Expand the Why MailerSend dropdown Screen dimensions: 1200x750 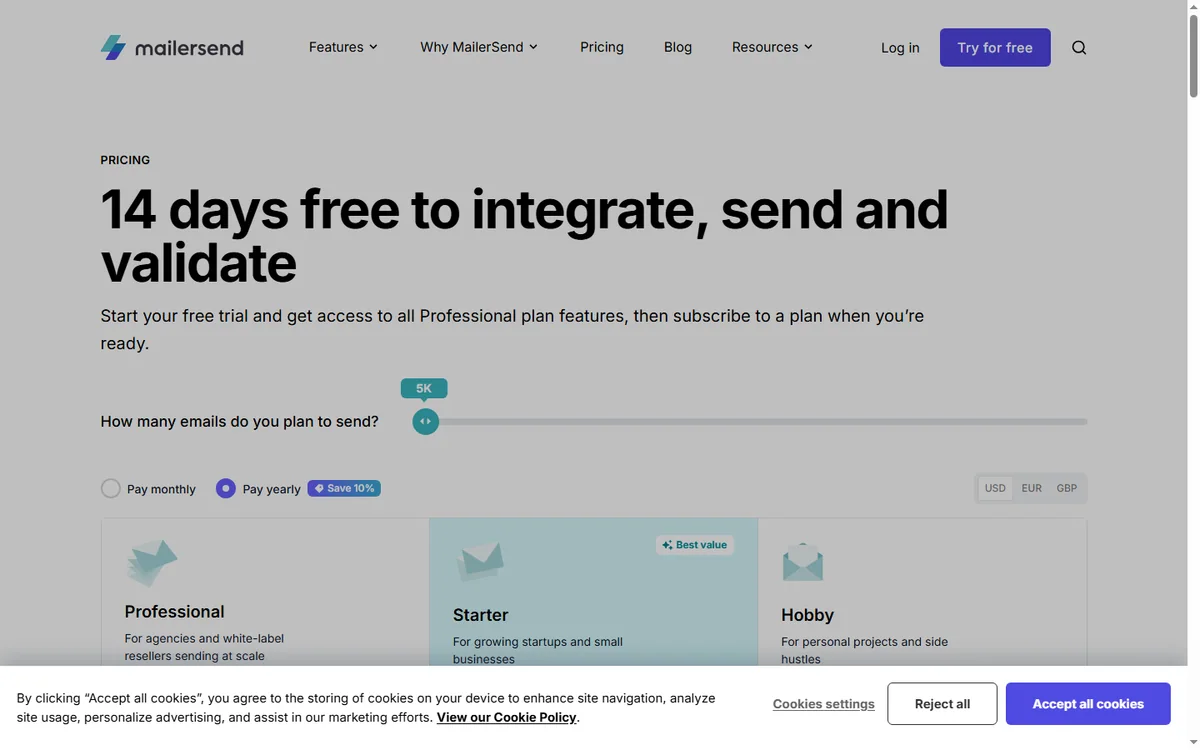479,47
